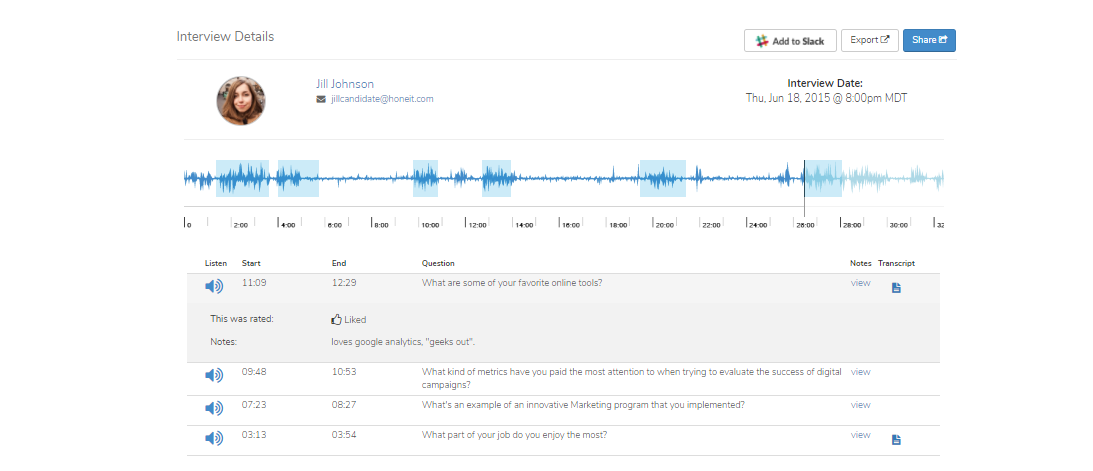Select the highlighted waveform segment near 20:00
The height and width of the screenshot is (471, 1093).
point(662,179)
